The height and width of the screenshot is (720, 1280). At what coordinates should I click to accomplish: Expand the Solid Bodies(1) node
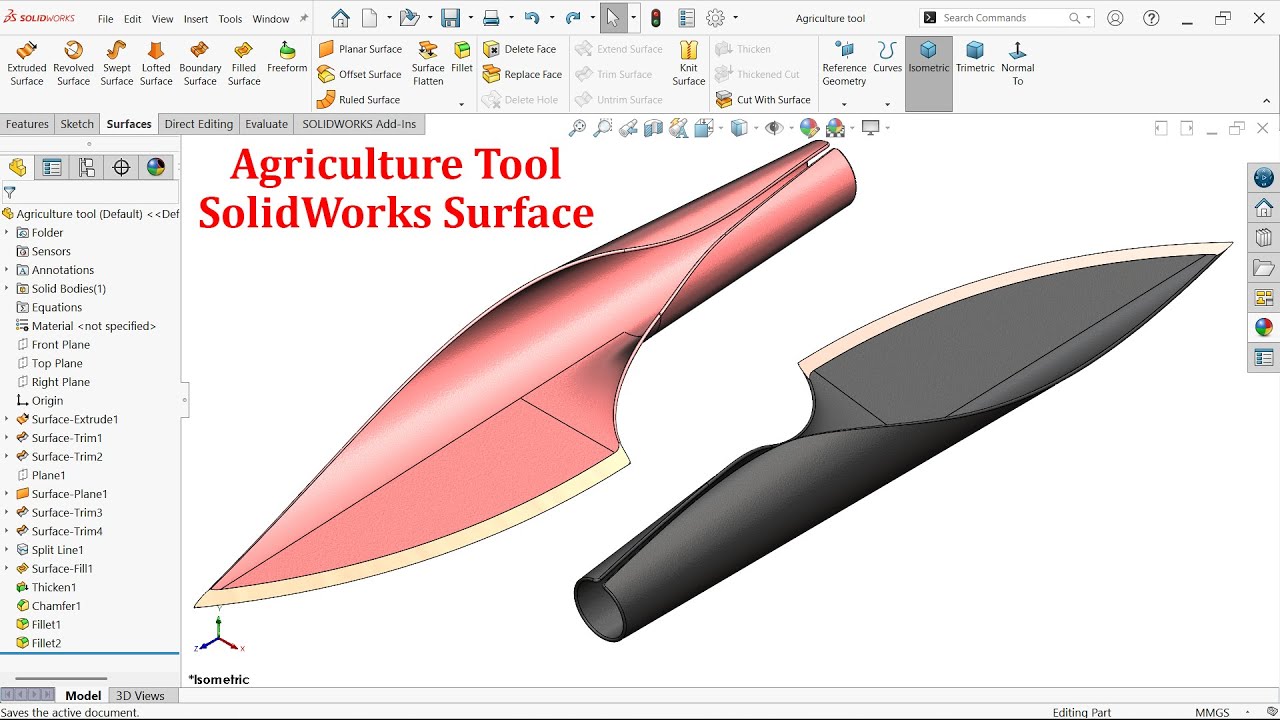[x=7, y=289]
